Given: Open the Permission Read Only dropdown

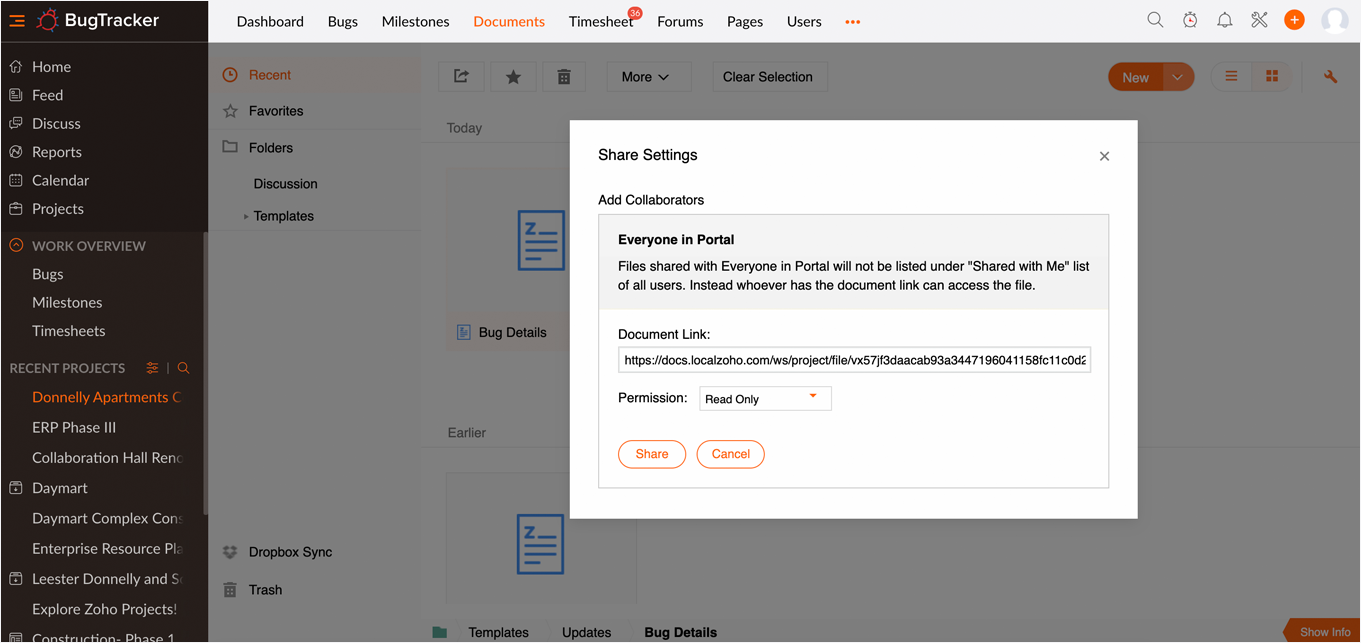Looking at the screenshot, I should pyautogui.click(x=765, y=399).
